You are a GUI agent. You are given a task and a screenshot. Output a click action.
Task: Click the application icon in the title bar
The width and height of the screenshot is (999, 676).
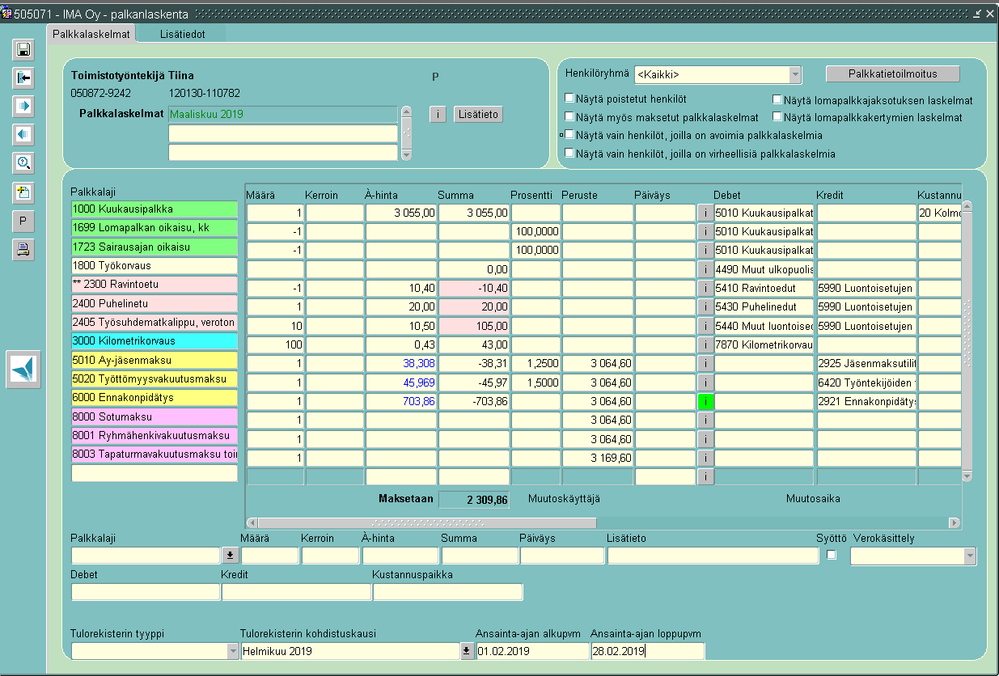6,13
